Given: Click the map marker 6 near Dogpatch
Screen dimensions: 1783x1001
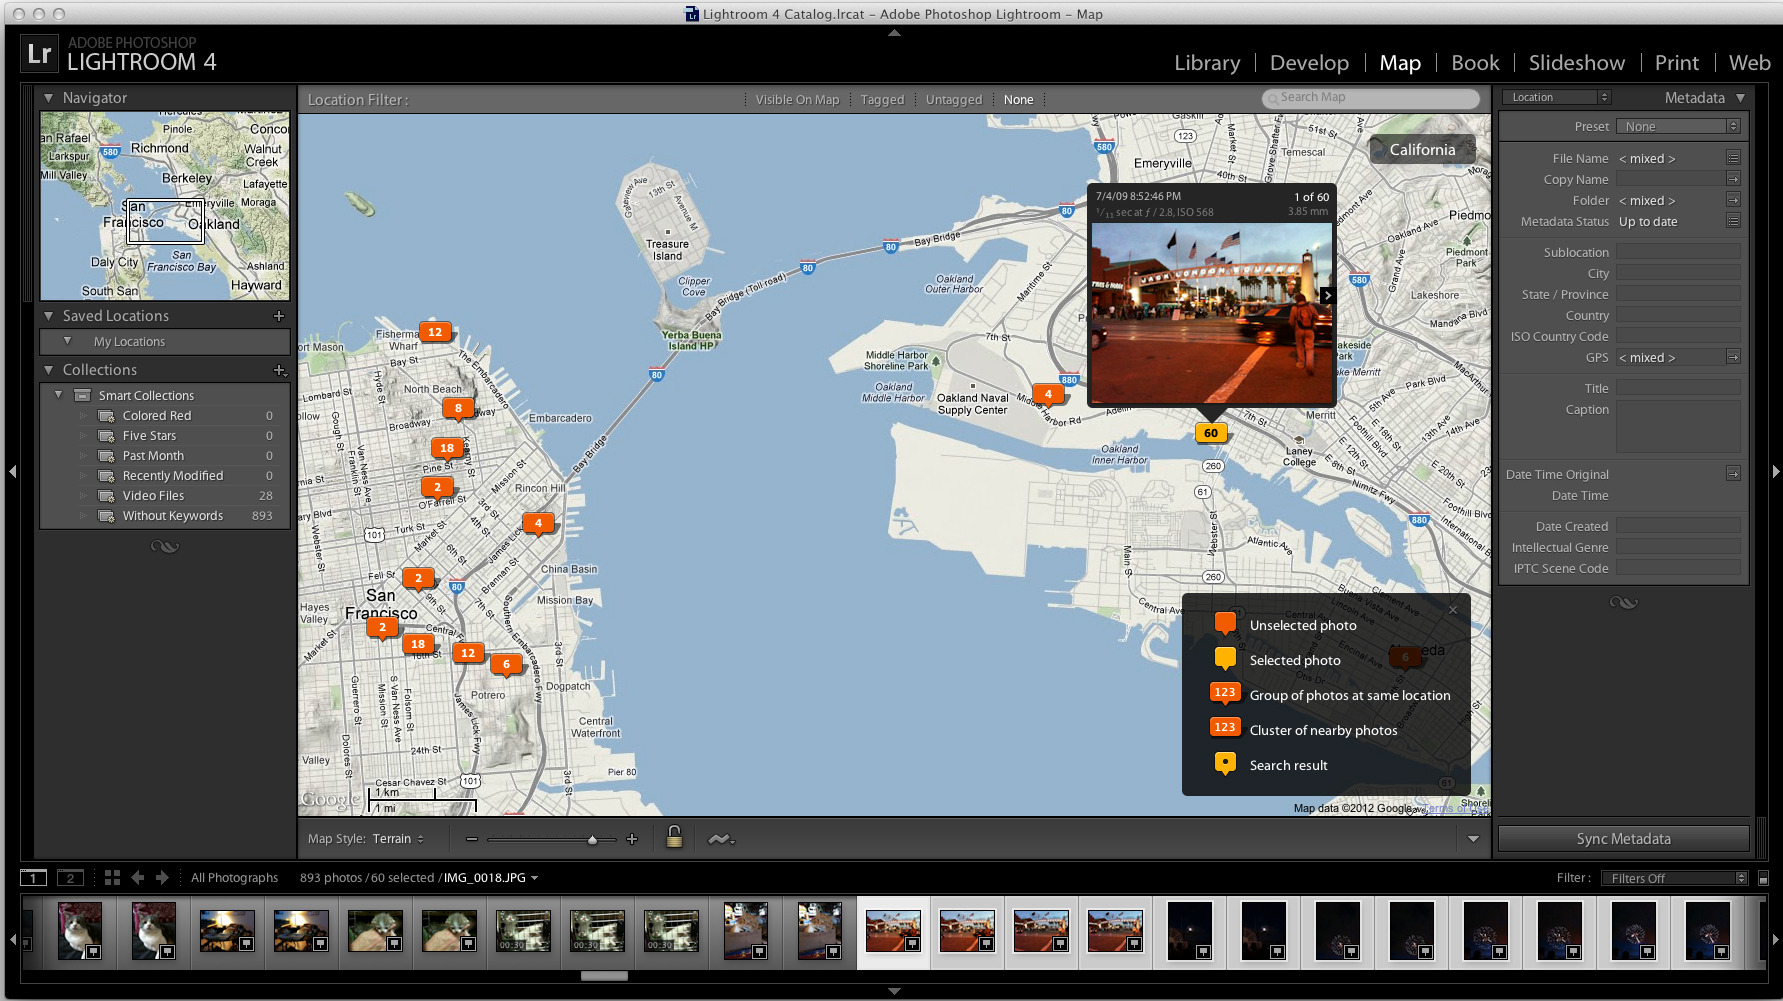Looking at the screenshot, I should coord(506,665).
